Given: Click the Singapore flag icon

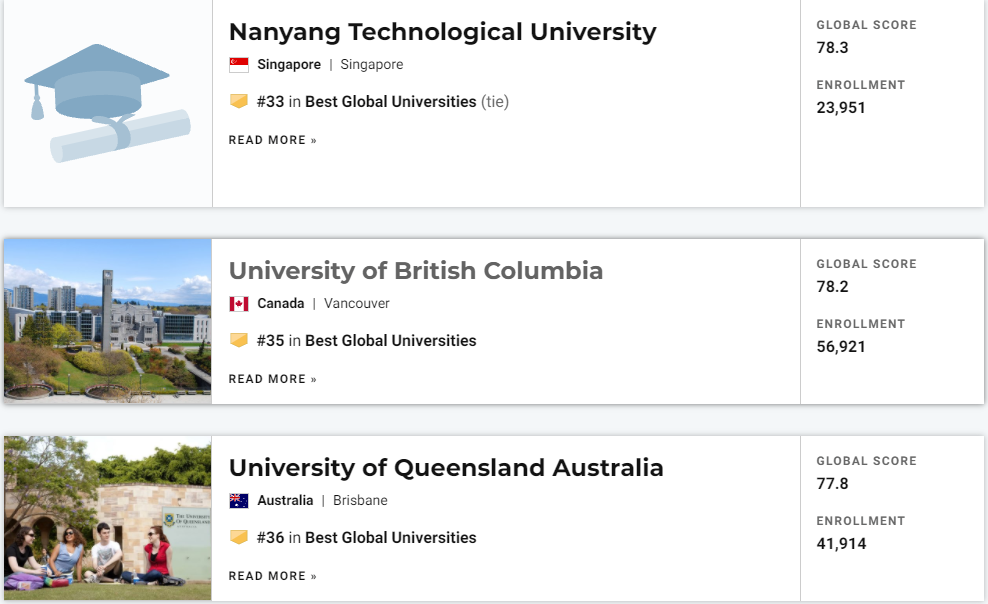Looking at the screenshot, I should [x=239, y=65].
